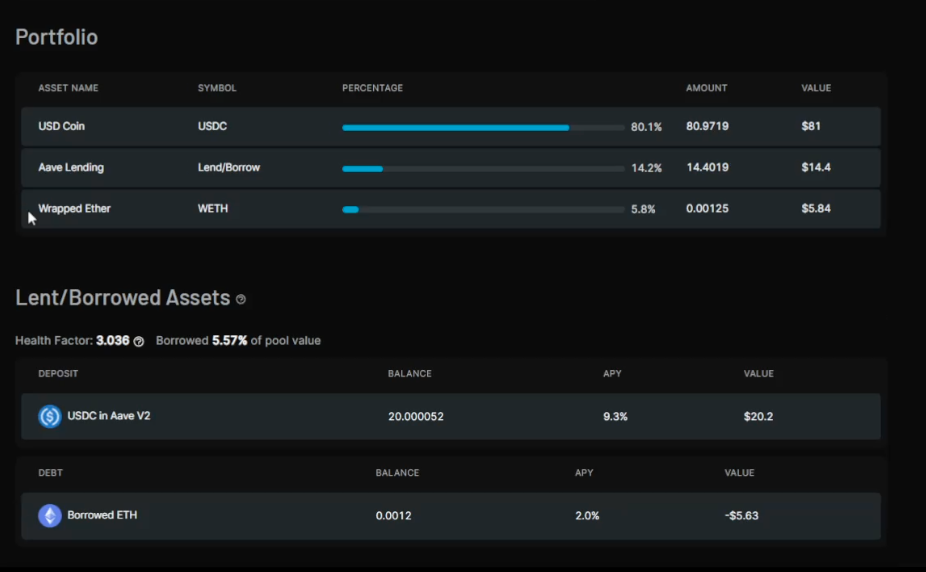Click the USDC in Aave V2 label

[109, 416]
